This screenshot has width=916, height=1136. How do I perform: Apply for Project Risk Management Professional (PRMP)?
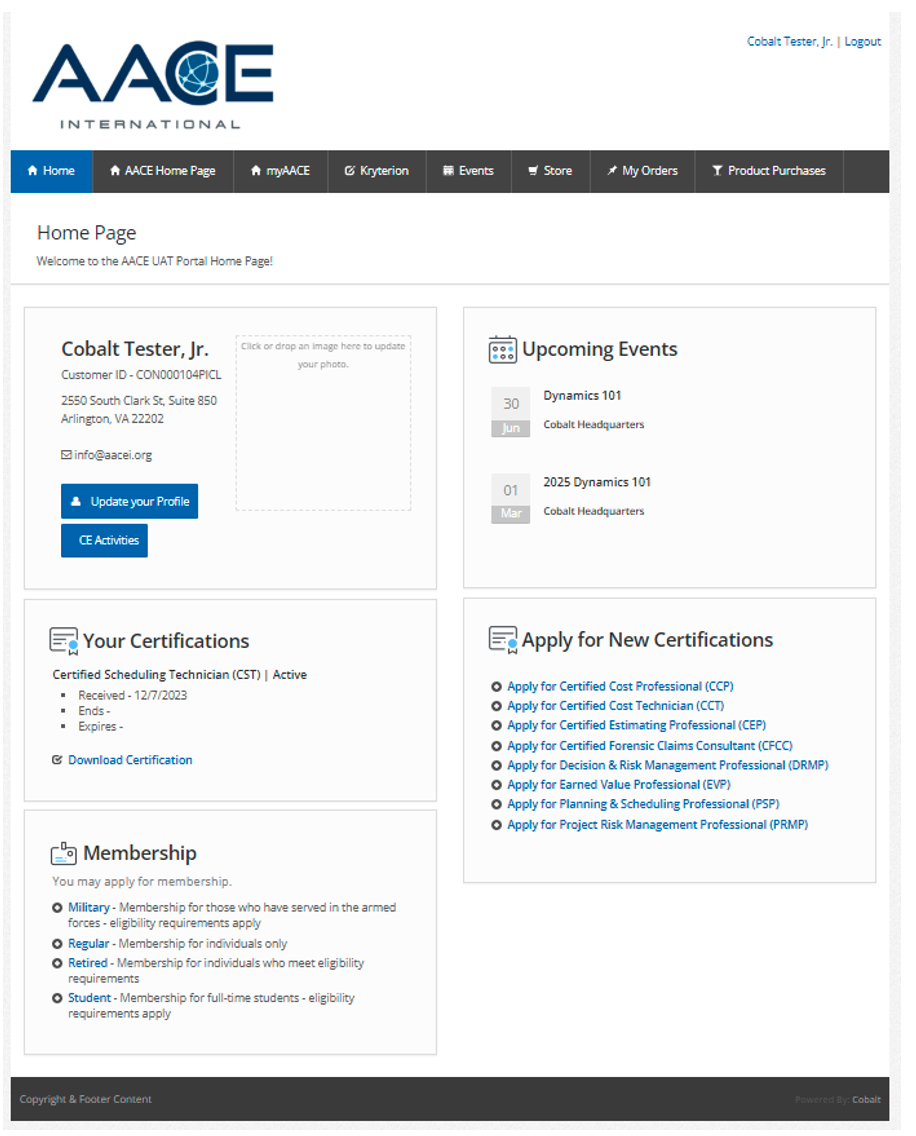(657, 824)
